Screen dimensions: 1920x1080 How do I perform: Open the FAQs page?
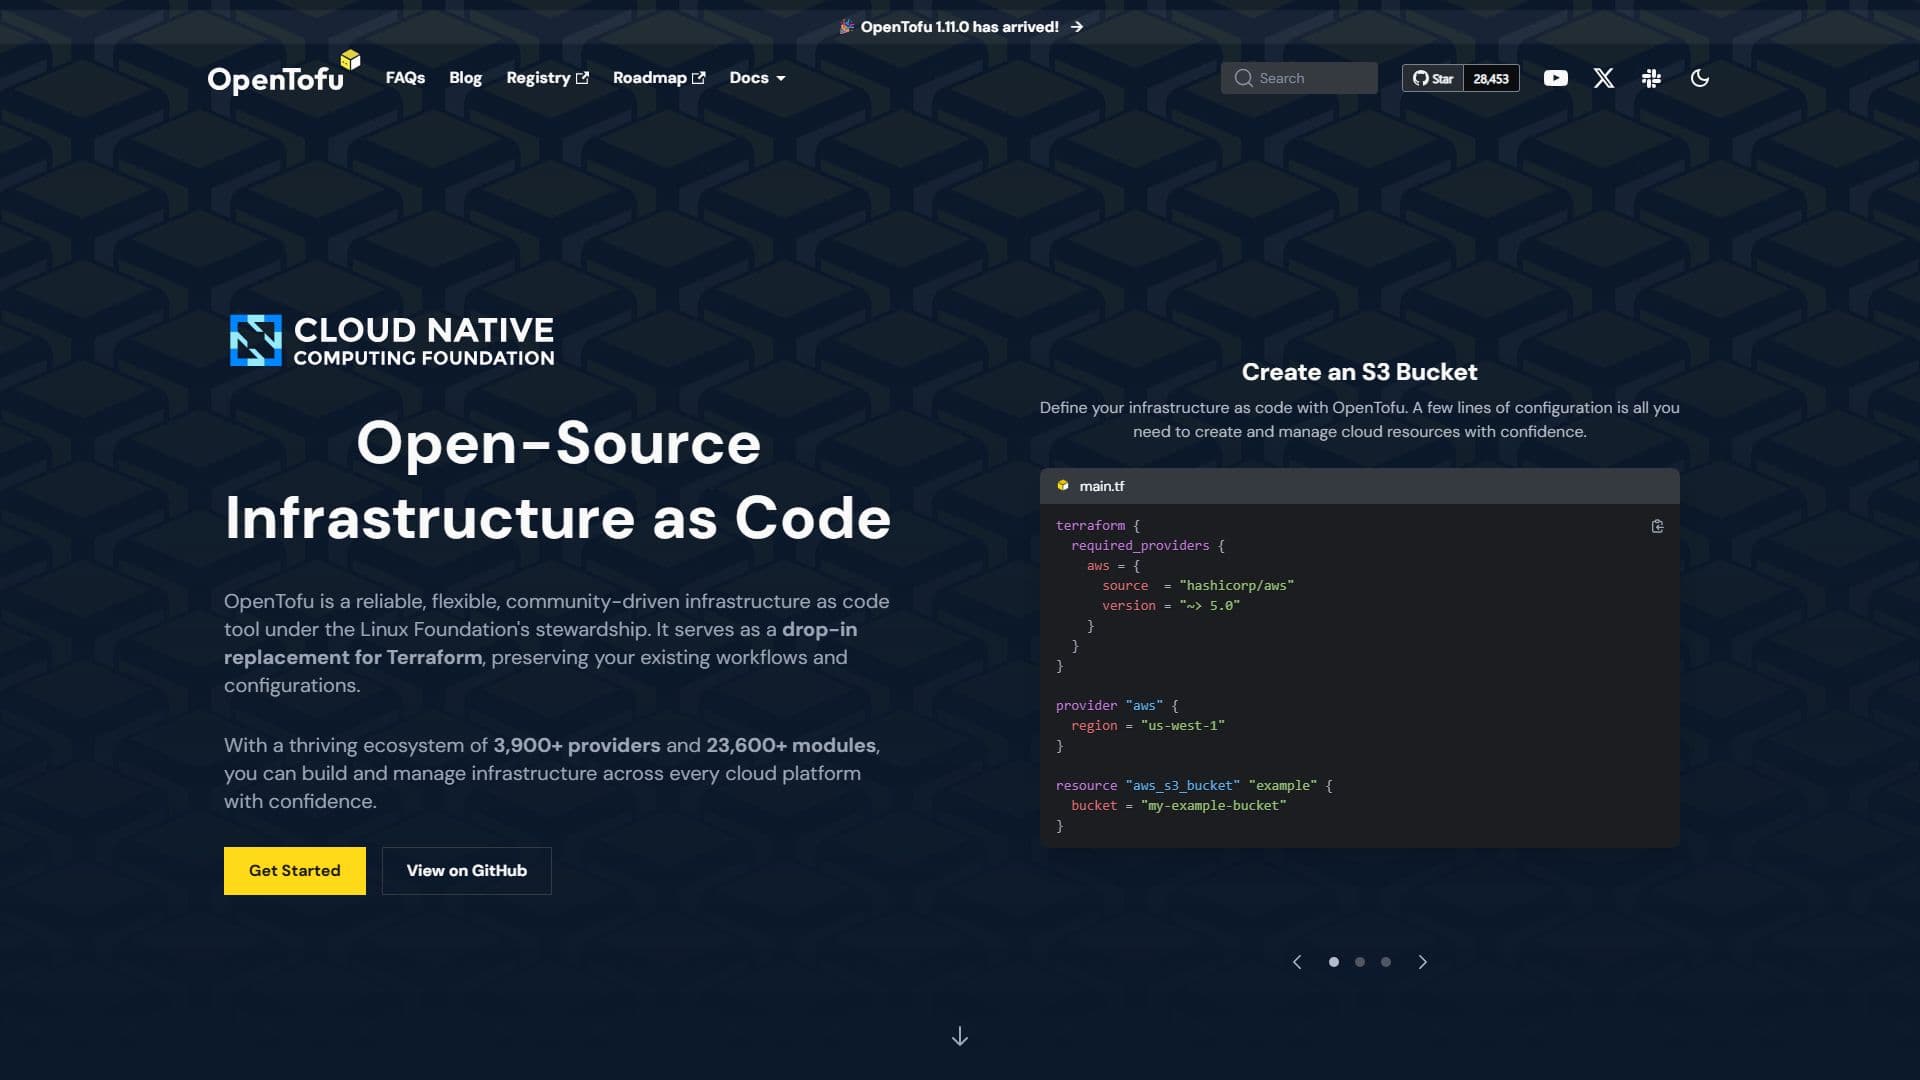(x=405, y=78)
